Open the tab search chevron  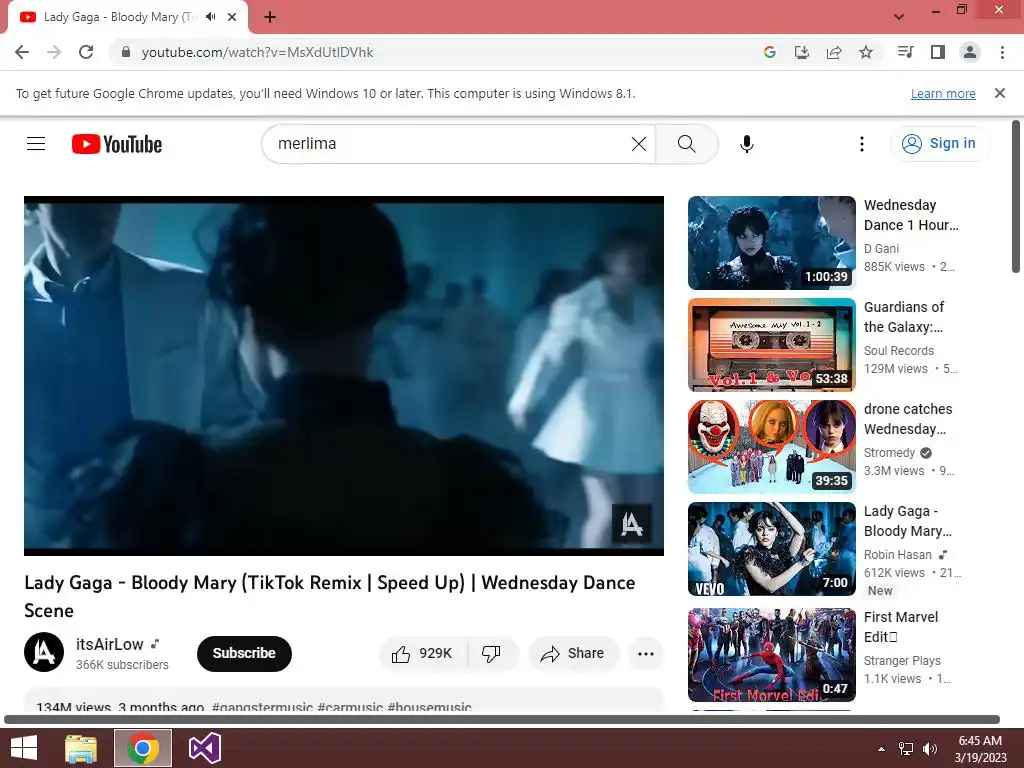[x=899, y=17]
